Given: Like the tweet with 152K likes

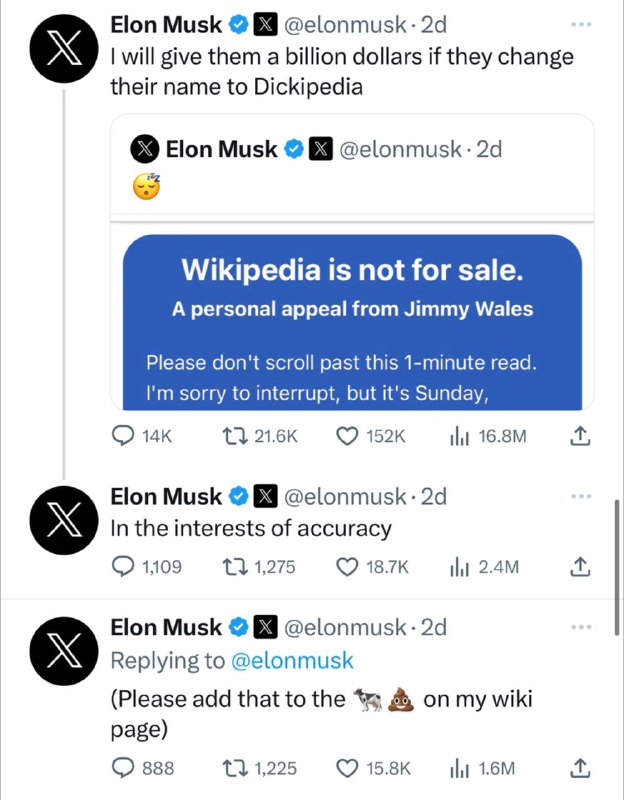Looking at the screenshot, I should 349,436.
